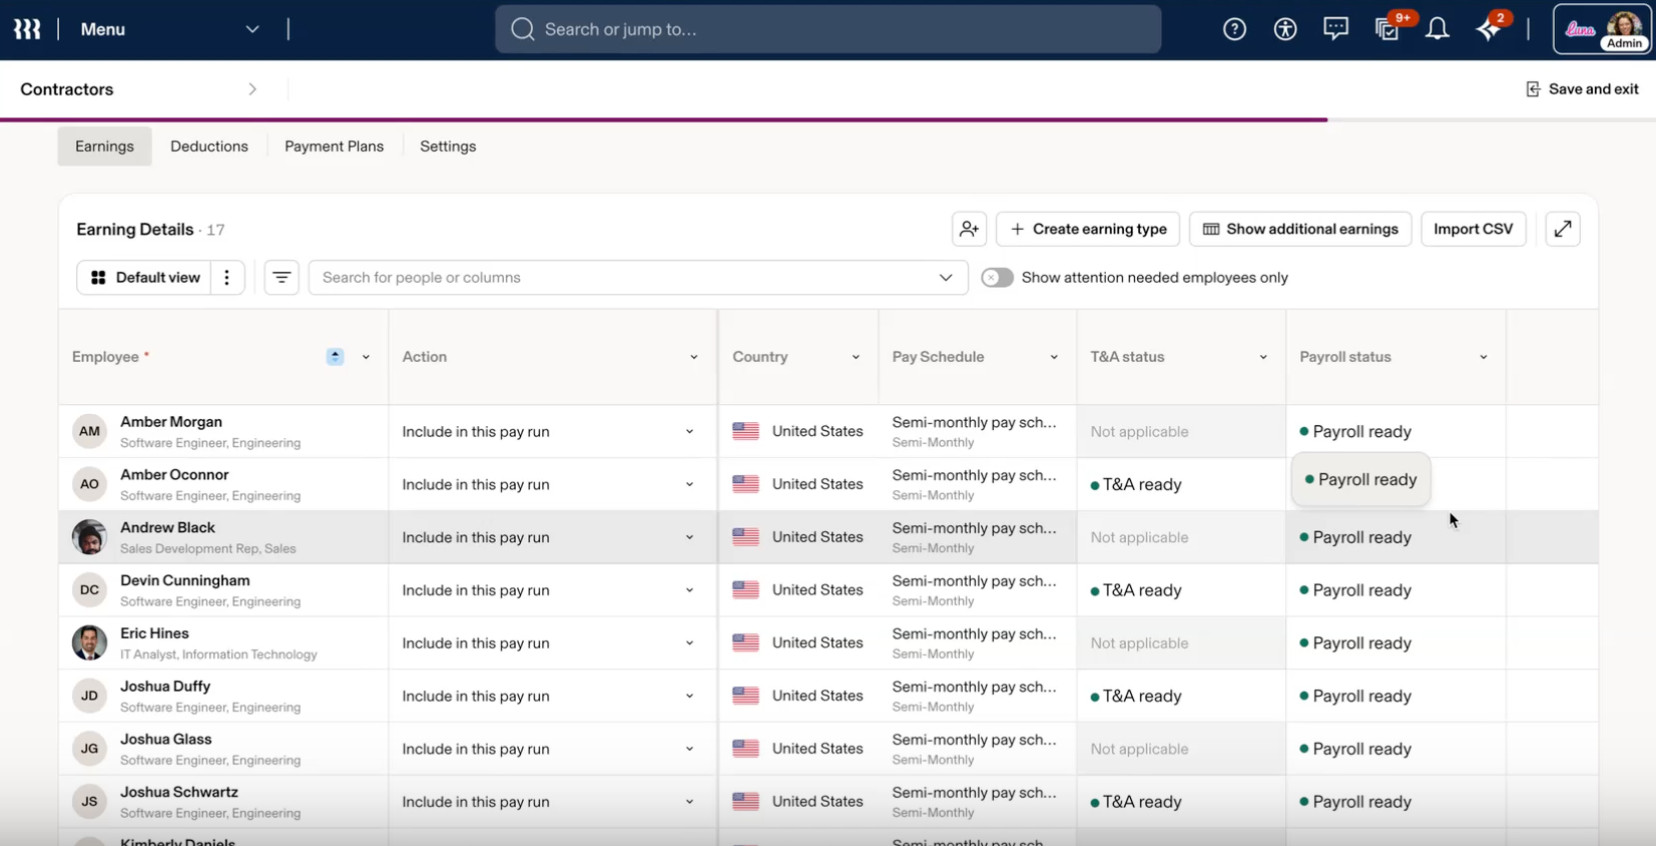Expand Amber Morgan's Action dropdown
The height and width of the screenshot is (846, 1656).
[x=689, y=432]
